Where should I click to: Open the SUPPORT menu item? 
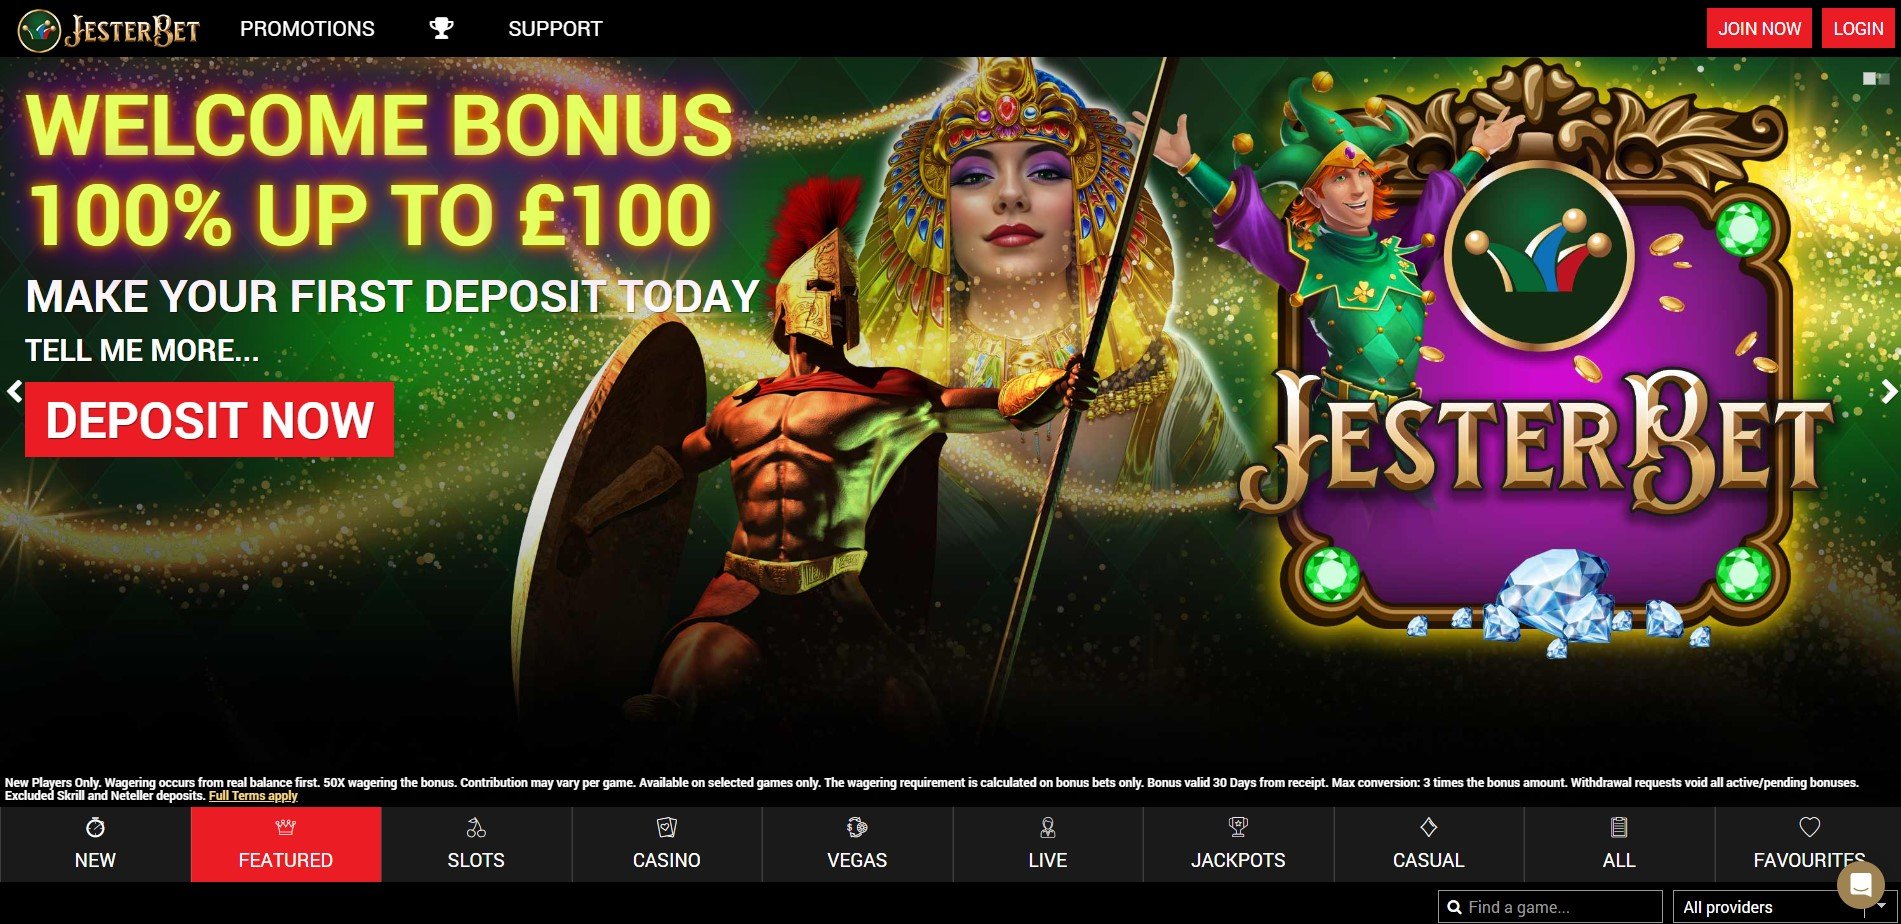pos(555,29)
